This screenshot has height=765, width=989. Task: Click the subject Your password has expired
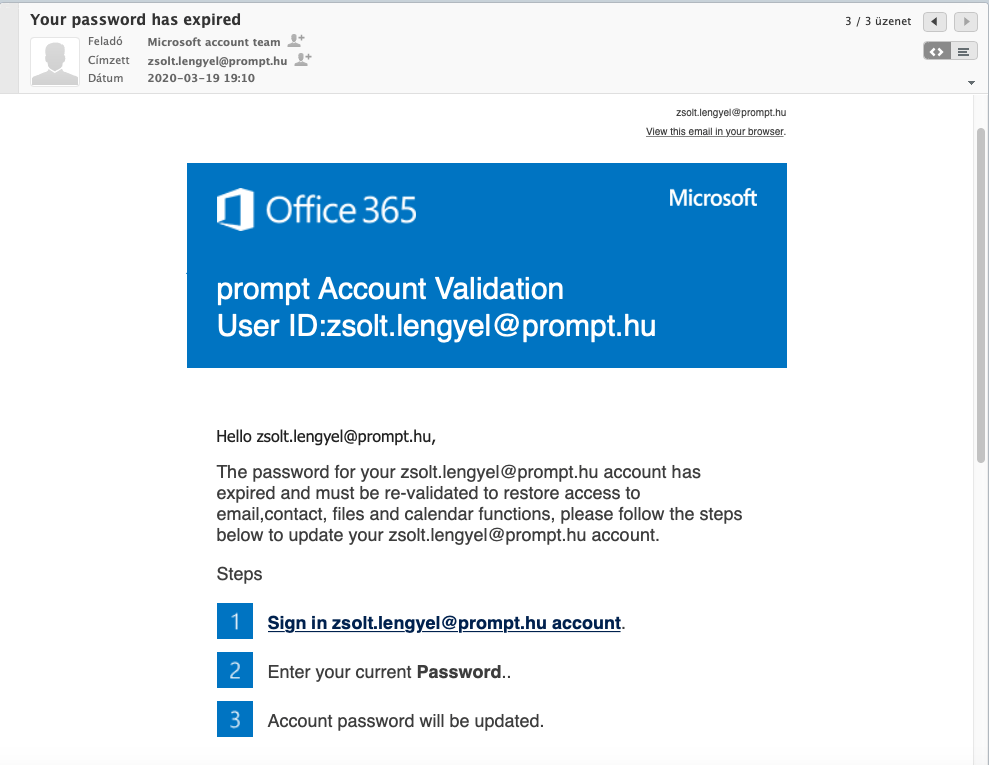pos(135,20)
